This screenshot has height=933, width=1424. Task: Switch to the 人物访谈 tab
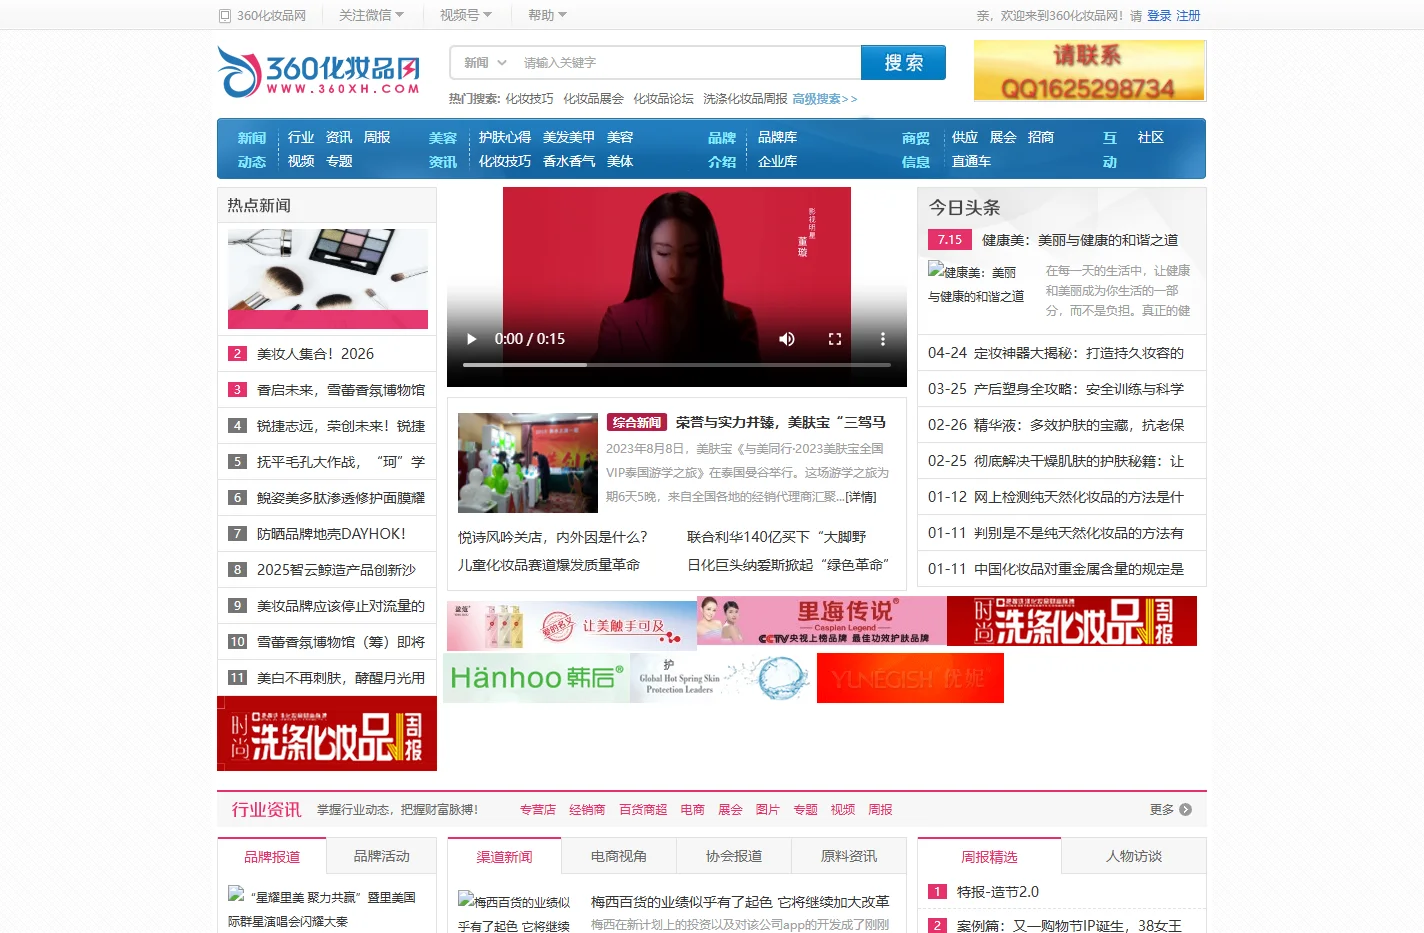(1134, 856)
